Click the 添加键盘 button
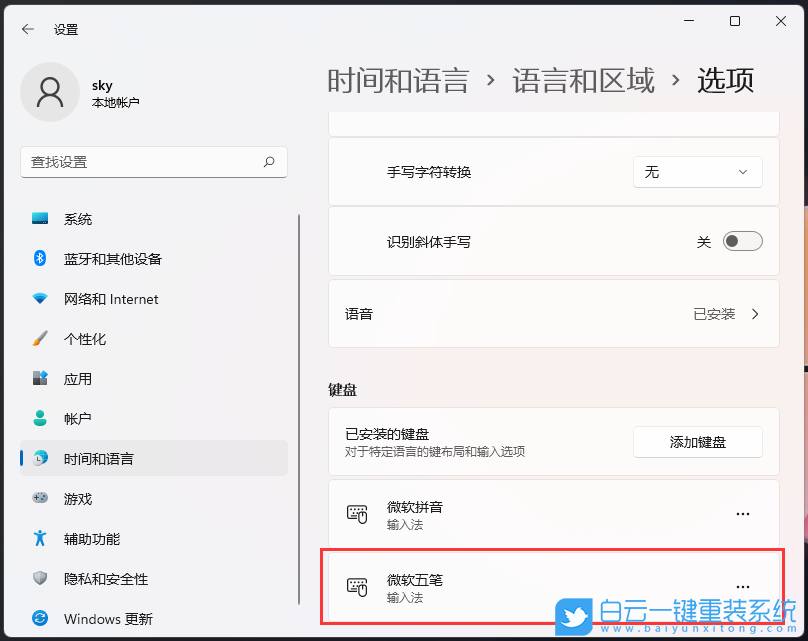 697,442
